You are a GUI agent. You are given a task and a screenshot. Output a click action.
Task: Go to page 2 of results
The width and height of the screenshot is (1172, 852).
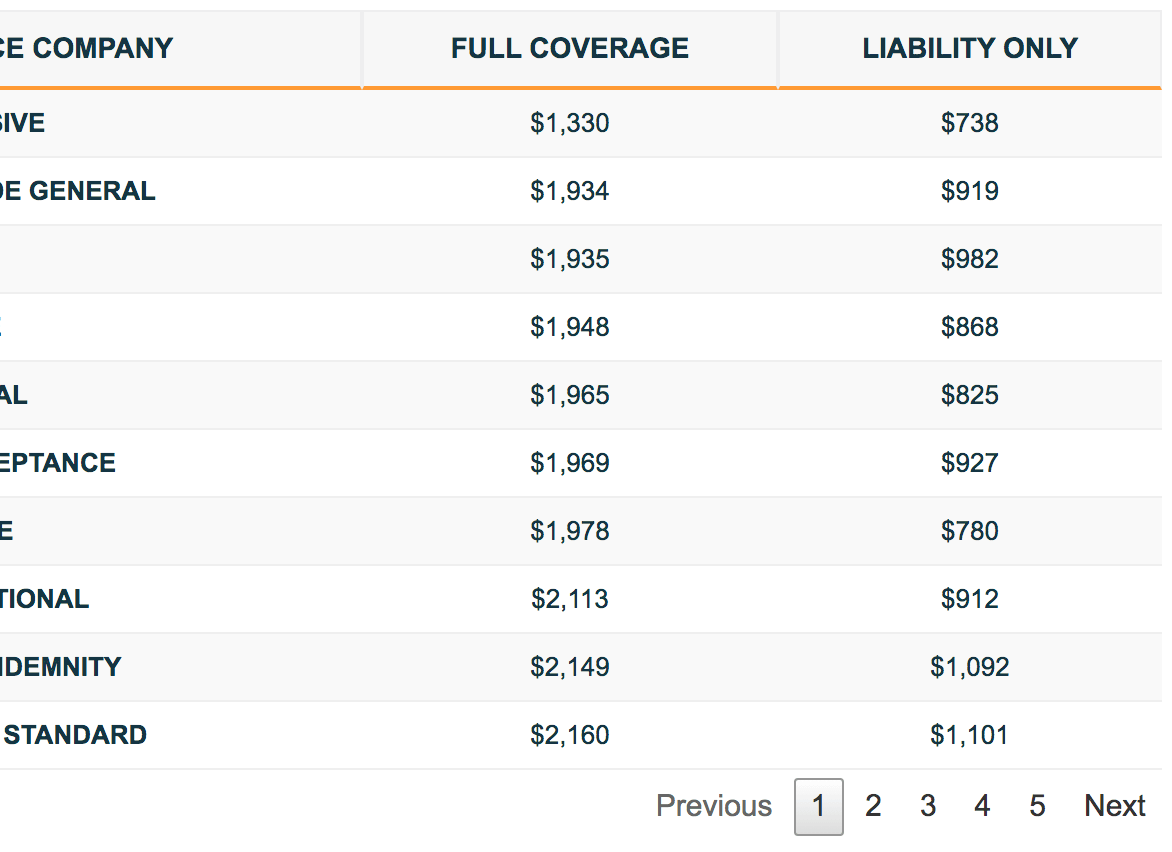[x=872, y=806]
